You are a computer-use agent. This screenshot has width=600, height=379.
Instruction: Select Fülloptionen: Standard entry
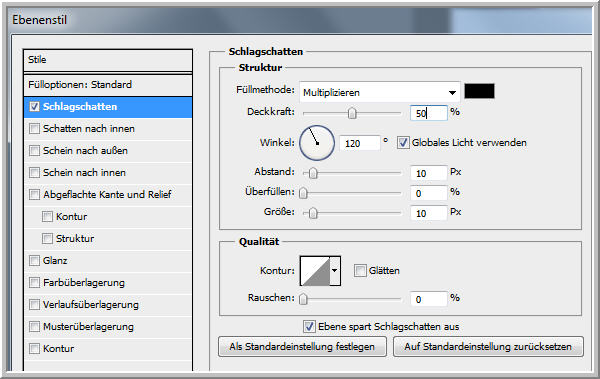pyautogui.click(x=108, y=85)
